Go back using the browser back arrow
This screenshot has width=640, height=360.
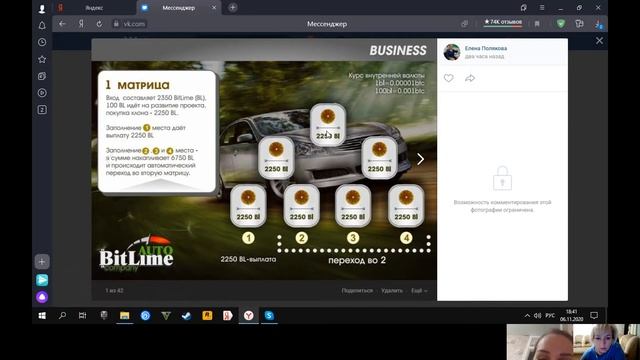(x=62, y=24)
